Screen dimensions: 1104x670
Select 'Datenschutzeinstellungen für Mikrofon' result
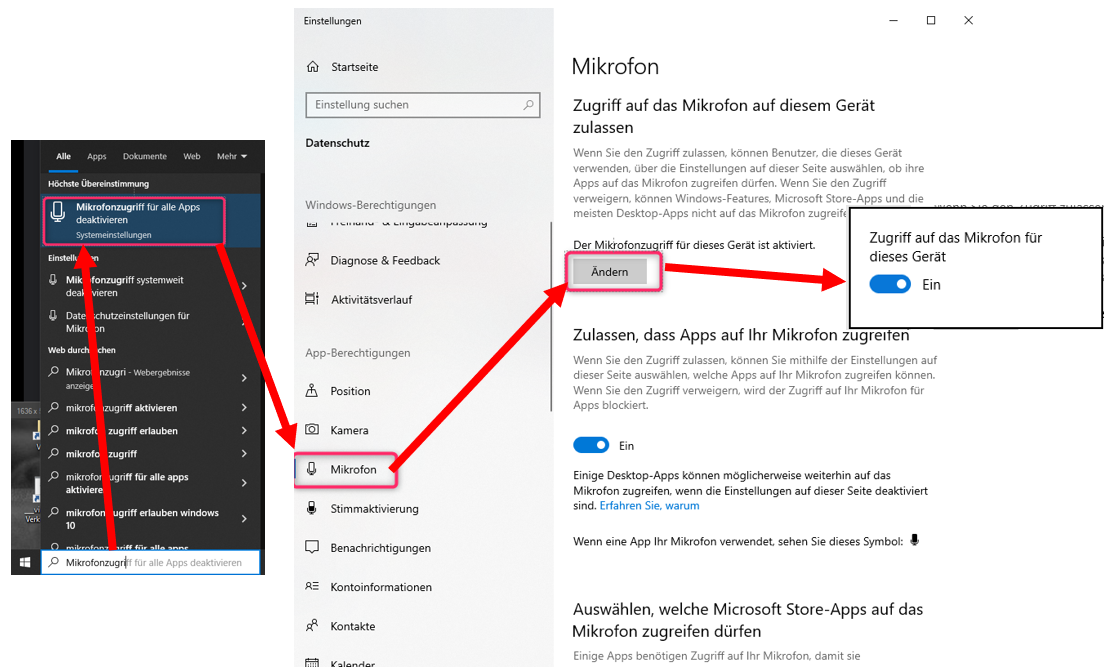[x=127, y=322]
